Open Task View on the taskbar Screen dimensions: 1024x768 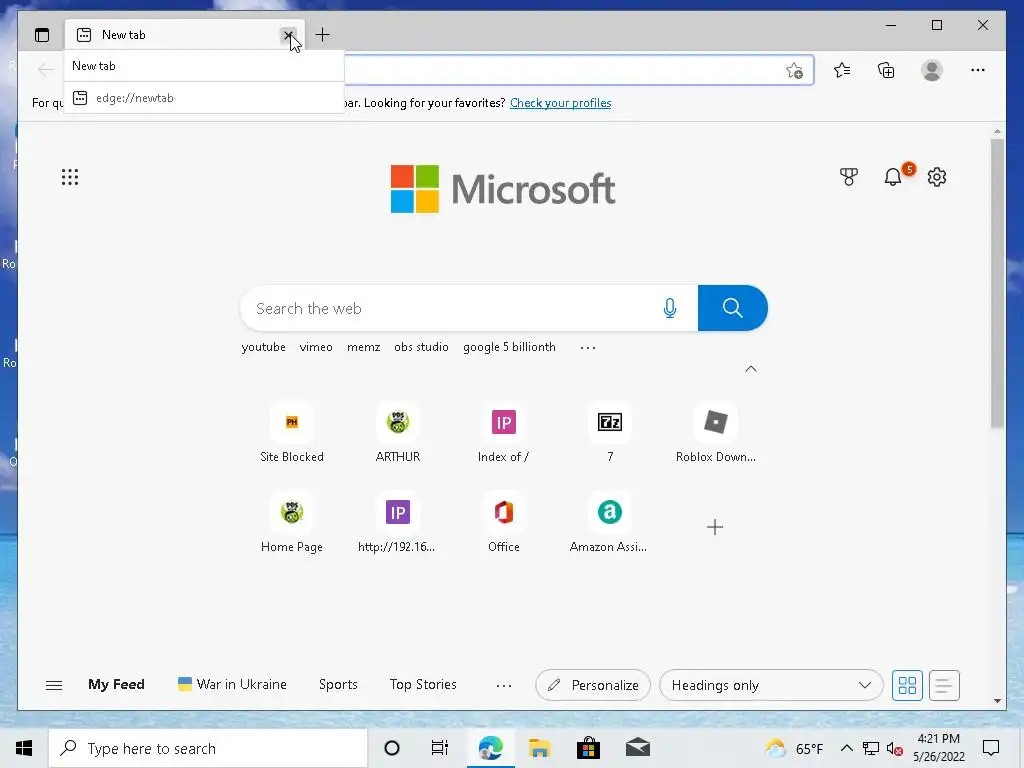point(440,748)
